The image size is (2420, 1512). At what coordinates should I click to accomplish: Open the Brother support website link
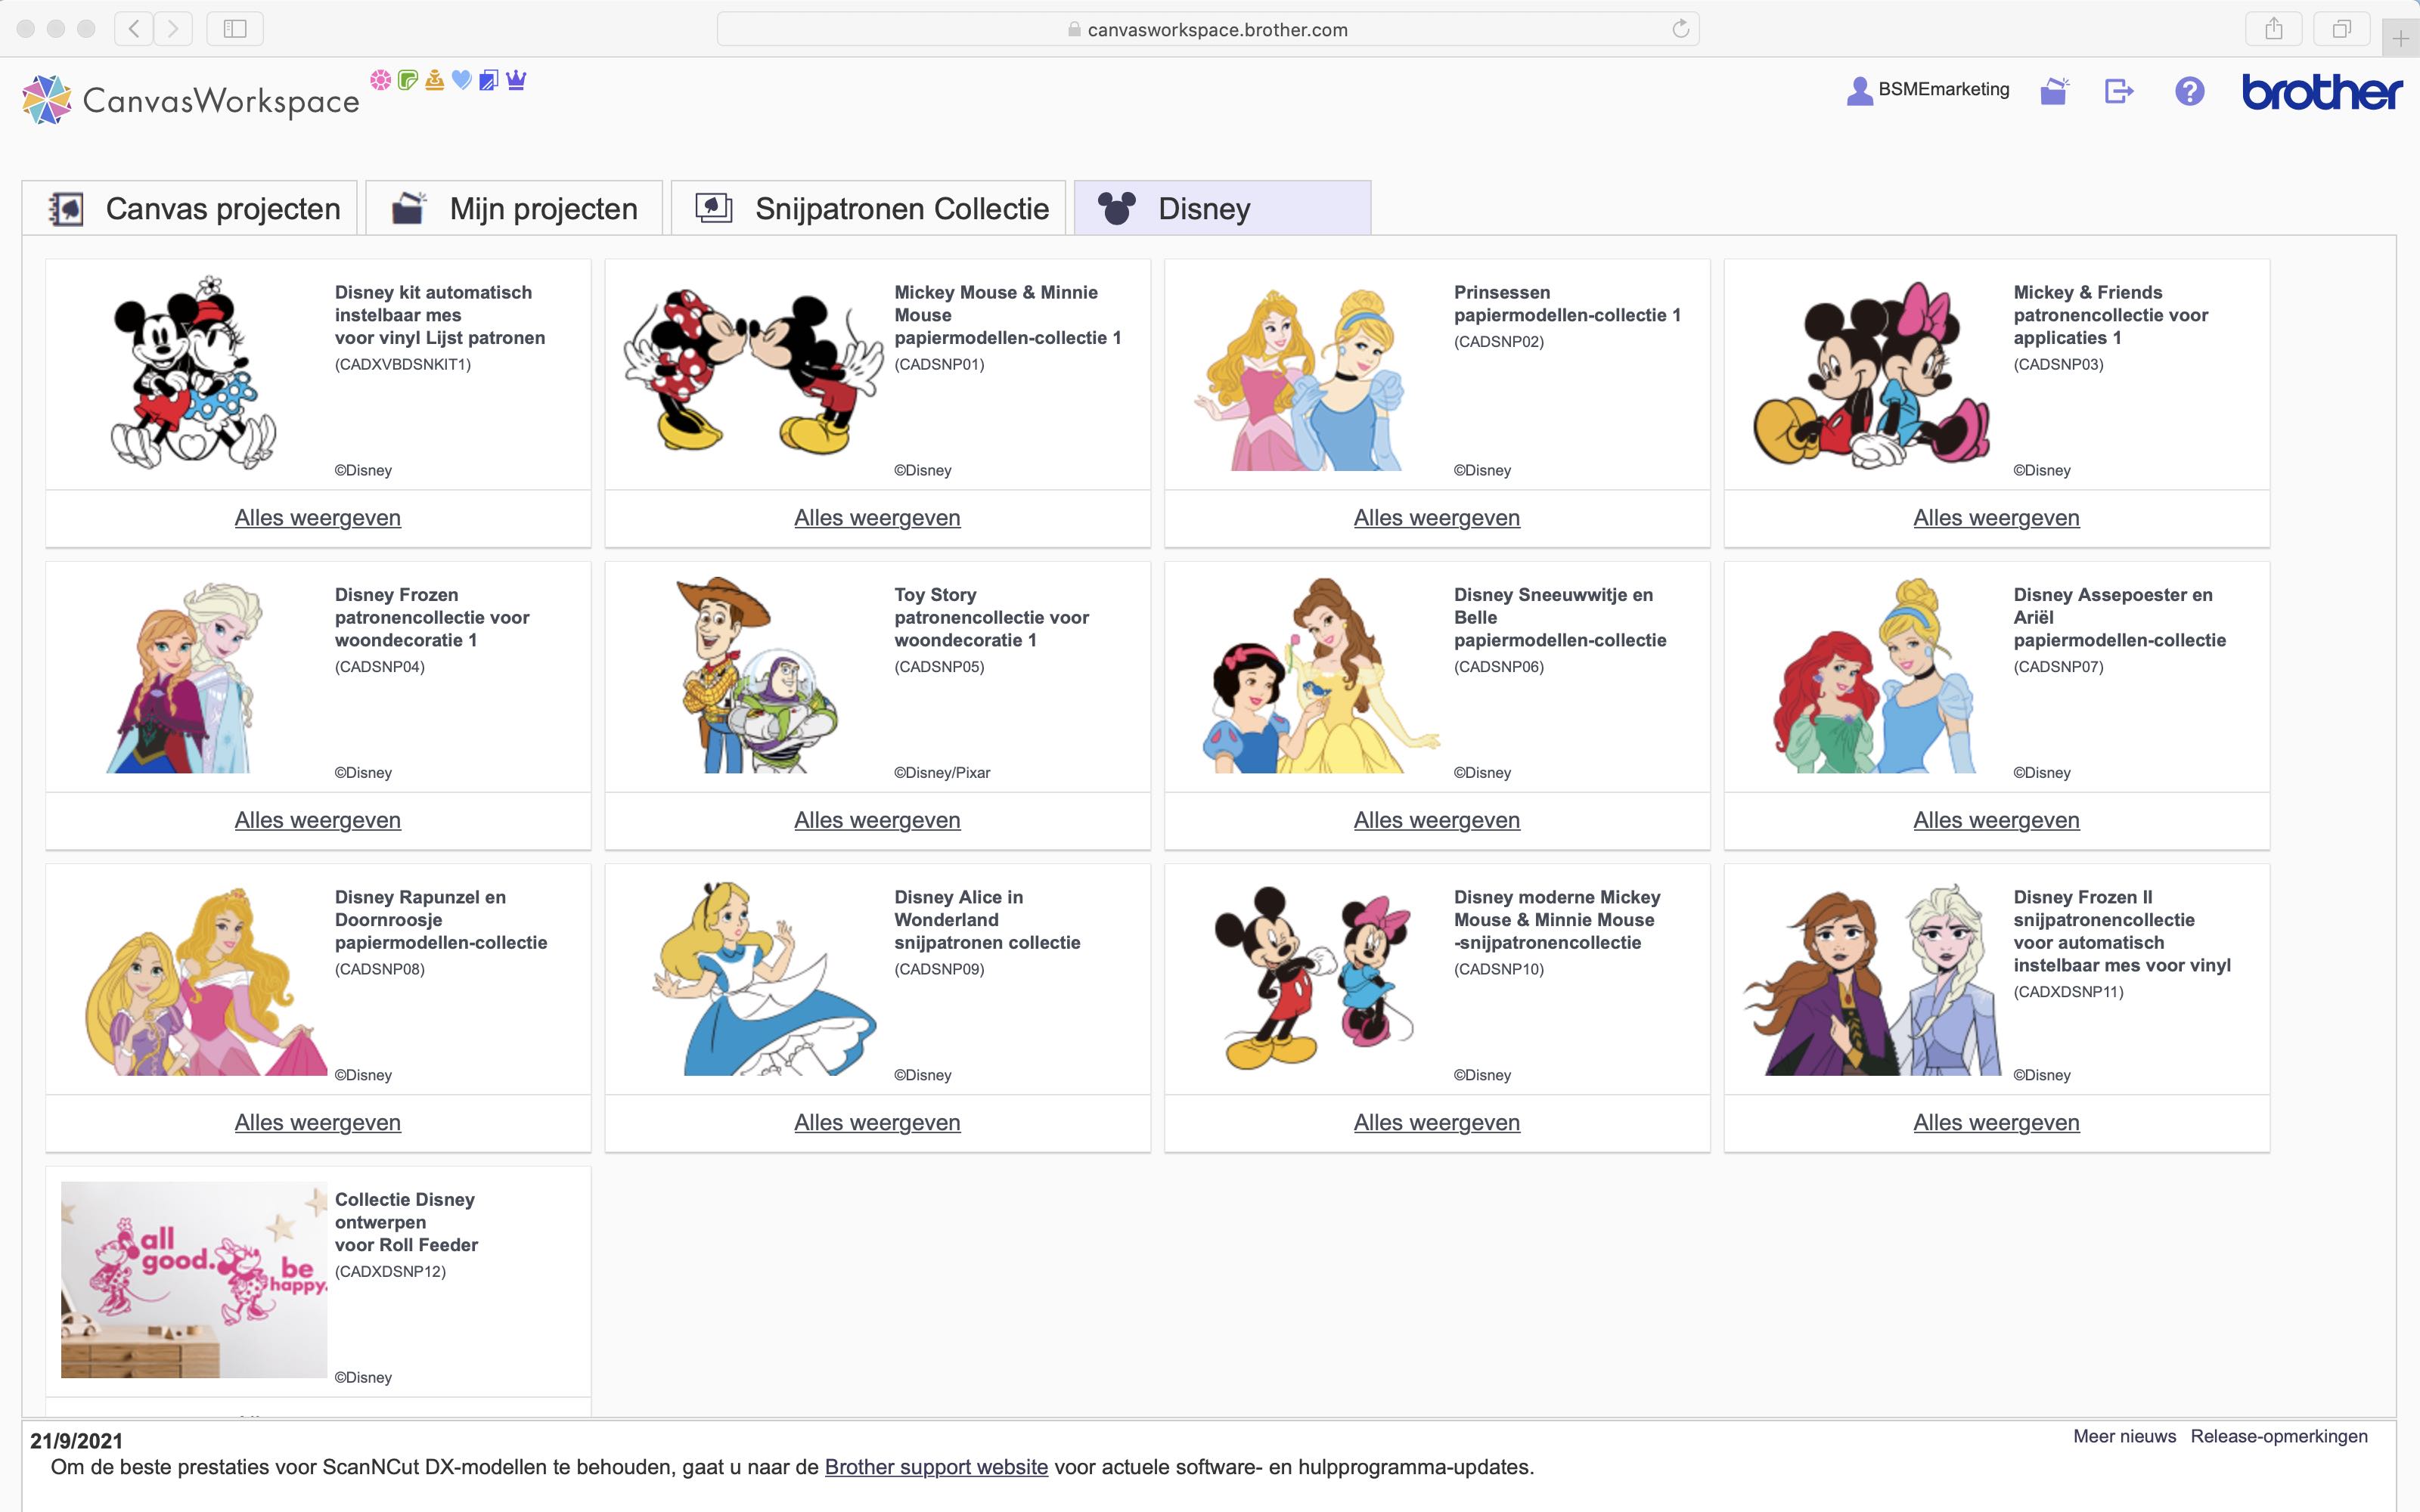pyautogui.click(x=936, y=1467)
